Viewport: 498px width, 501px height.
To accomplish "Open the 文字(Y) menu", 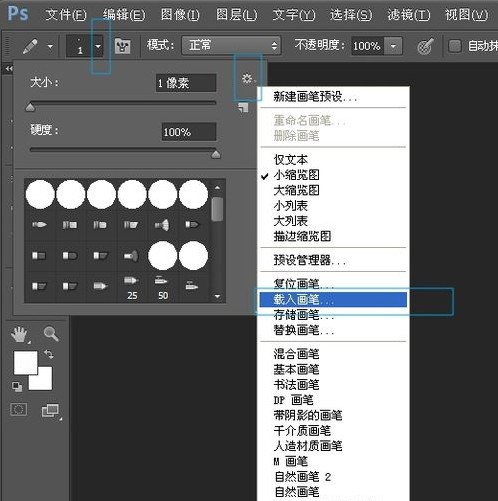I will point(294,15).
